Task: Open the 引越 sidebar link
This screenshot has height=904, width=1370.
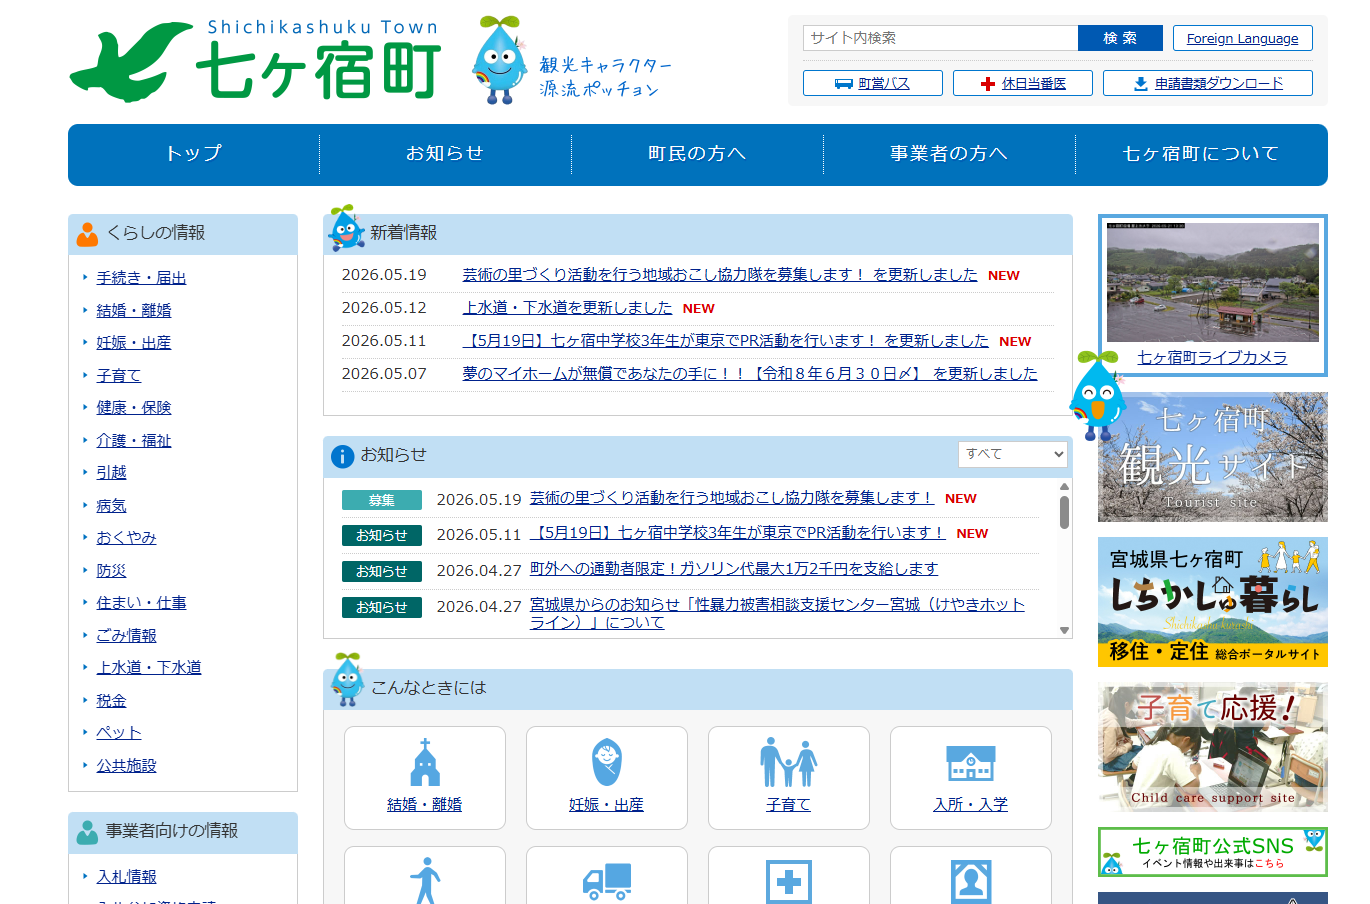Action: [111, 473]
